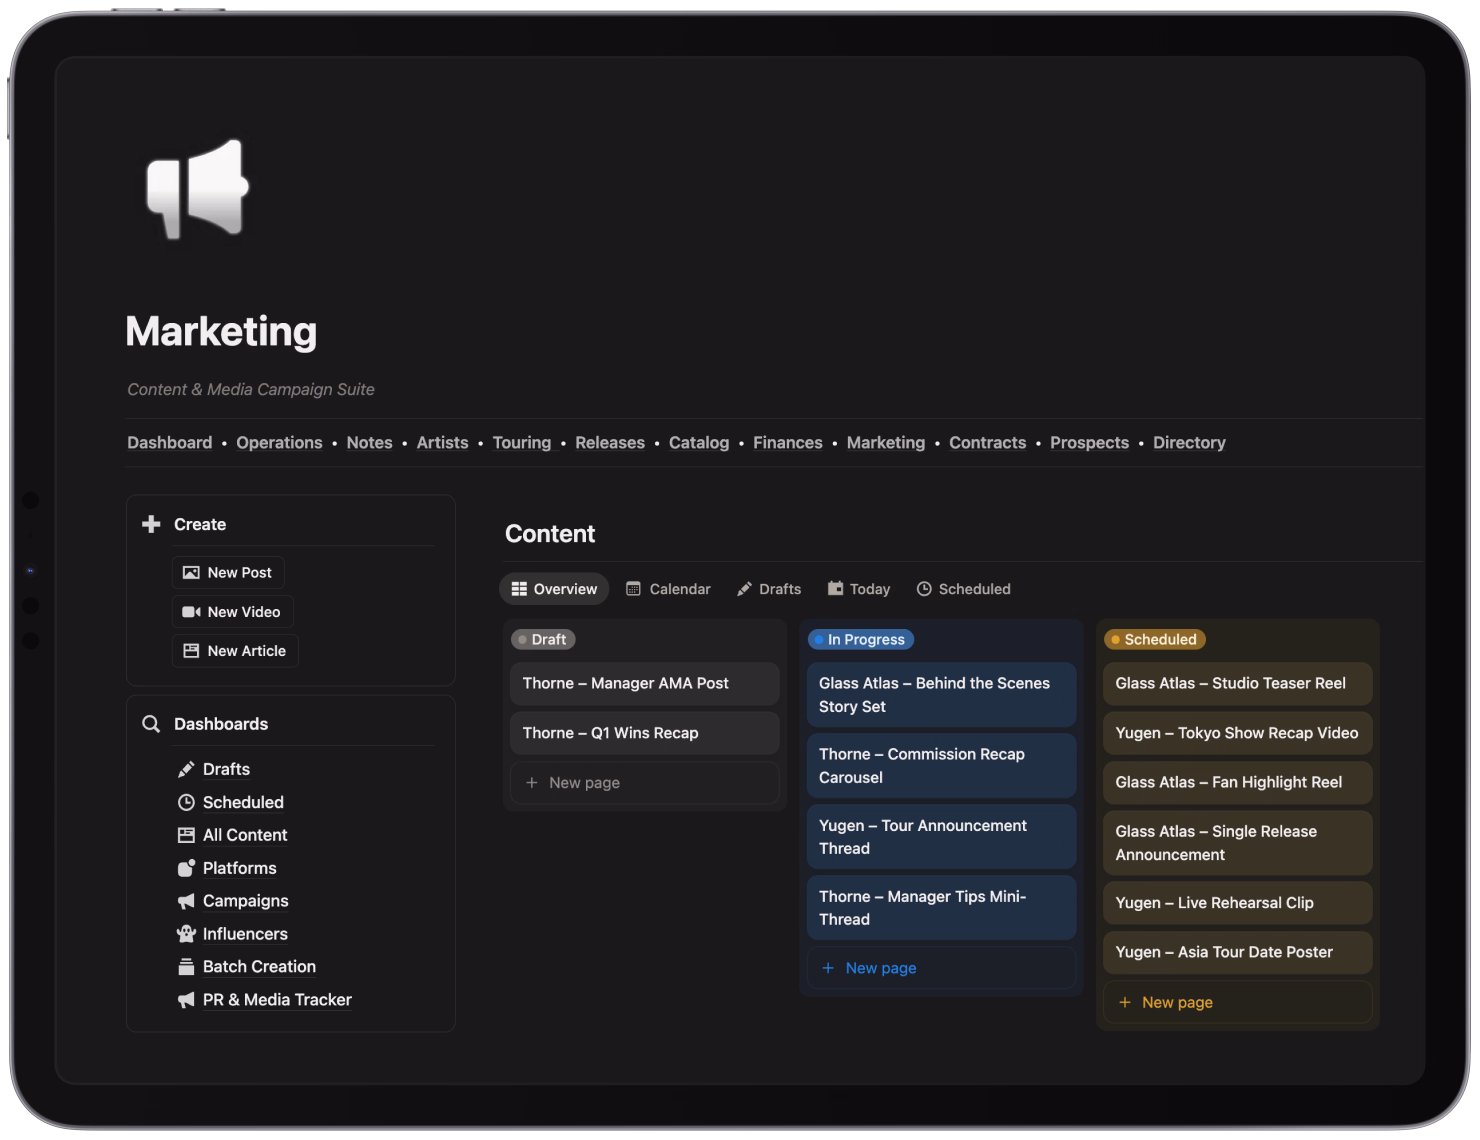Click the megaphone page icon

tap(198, 189)
